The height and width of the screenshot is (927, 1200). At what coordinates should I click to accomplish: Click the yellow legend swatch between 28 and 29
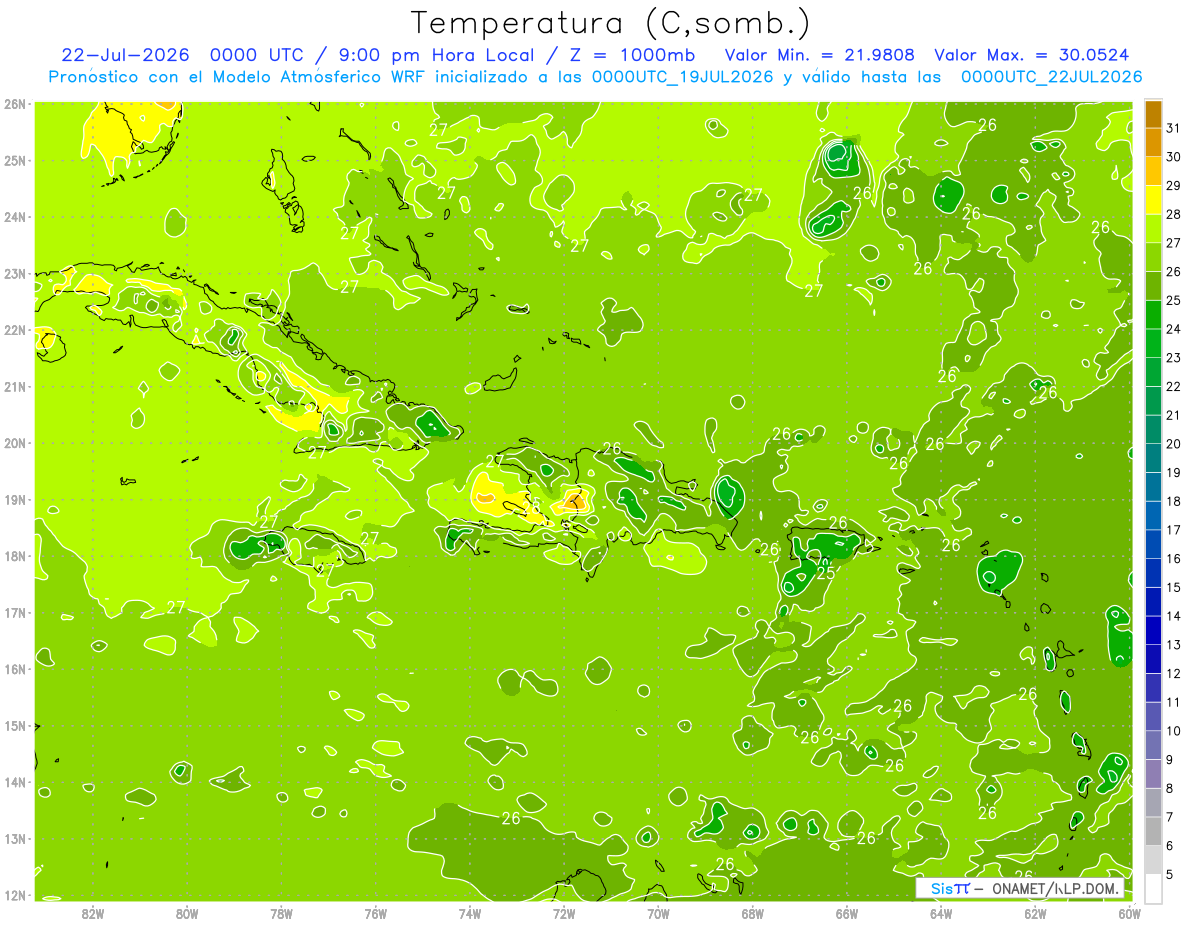click(1153, 199)
